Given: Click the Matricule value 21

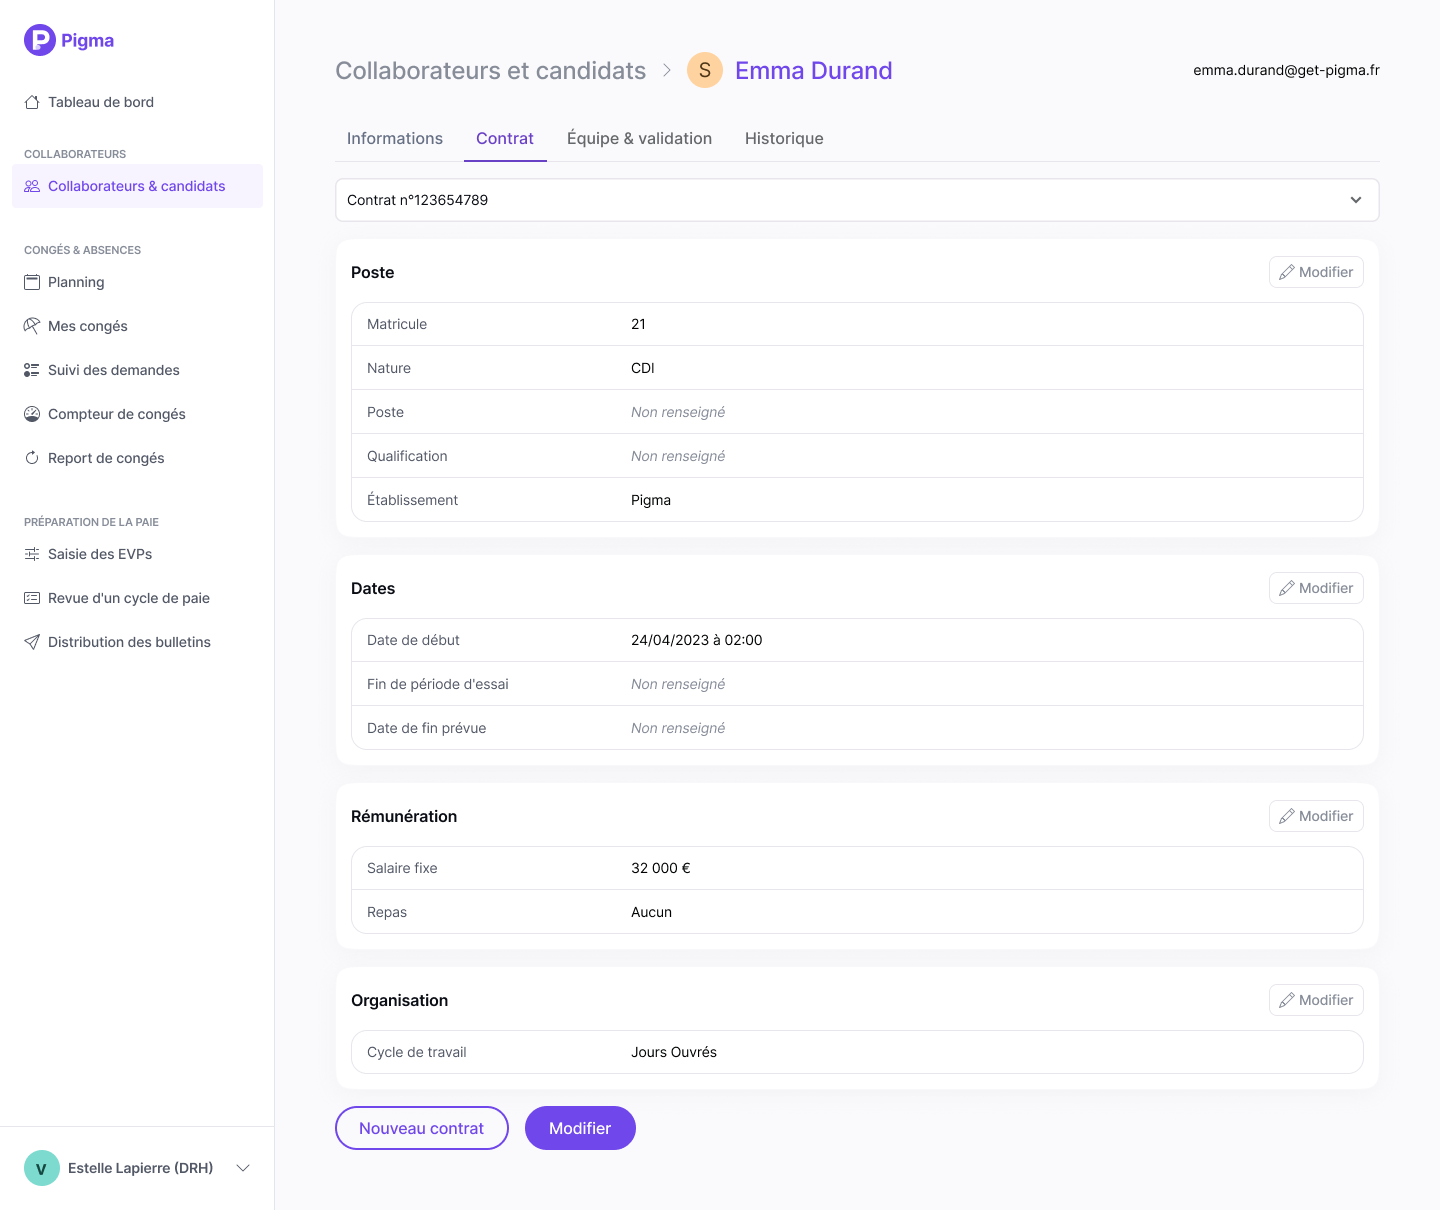Looking at the screenshot, I should [638, 324].
